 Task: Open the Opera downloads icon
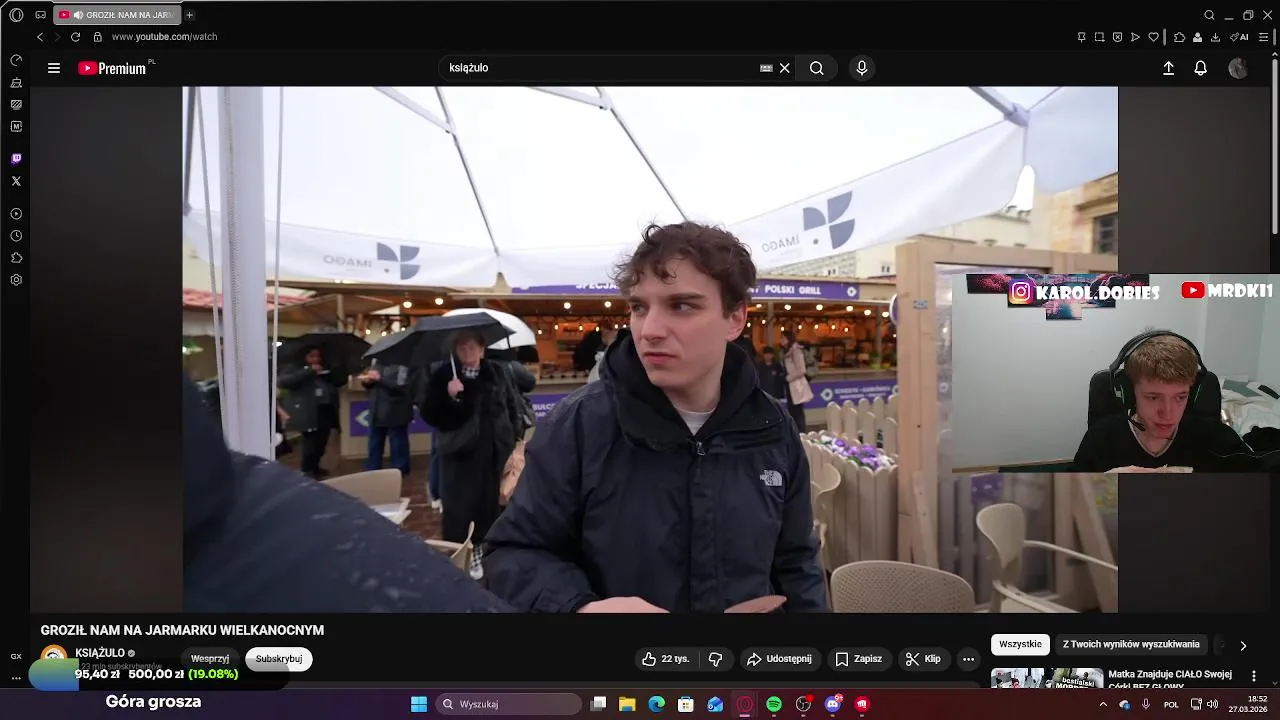pos(1215,37)
